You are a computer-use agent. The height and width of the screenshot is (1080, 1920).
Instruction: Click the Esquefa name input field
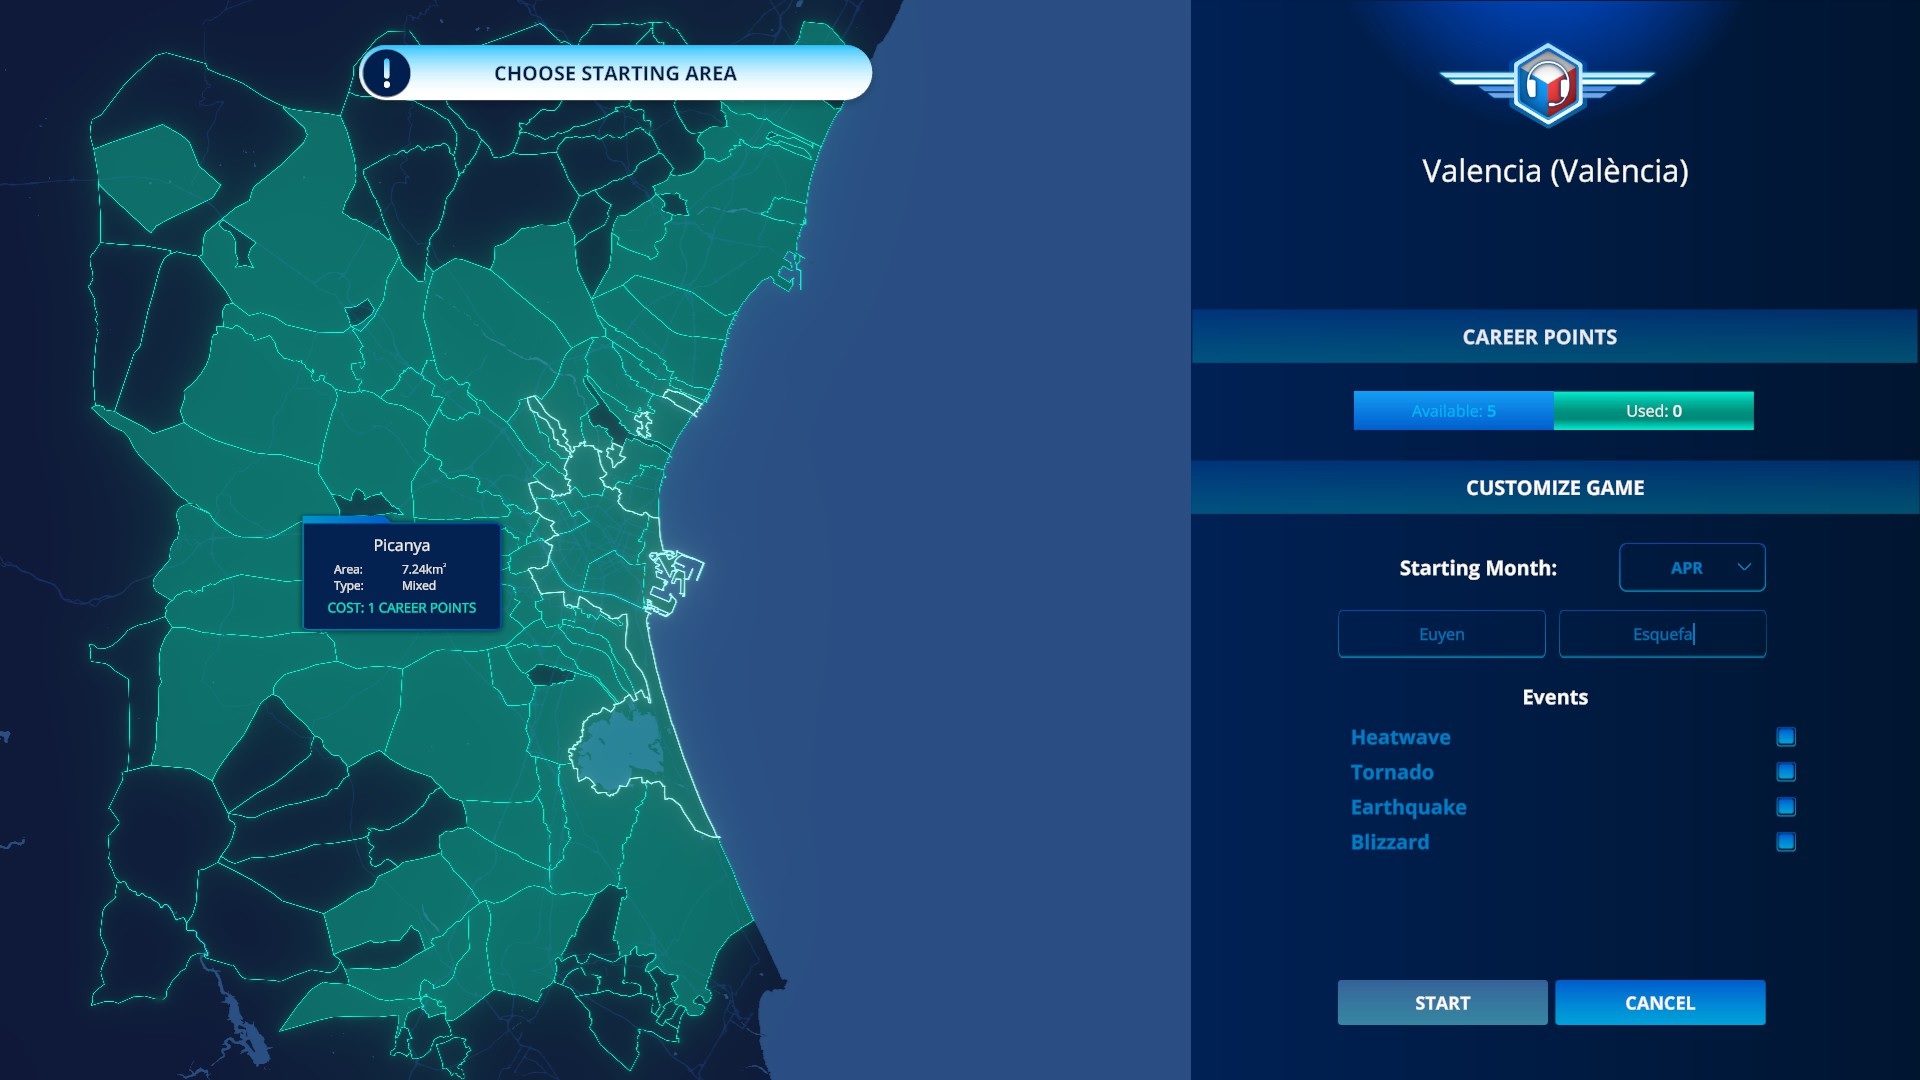tap(1662, 634)
